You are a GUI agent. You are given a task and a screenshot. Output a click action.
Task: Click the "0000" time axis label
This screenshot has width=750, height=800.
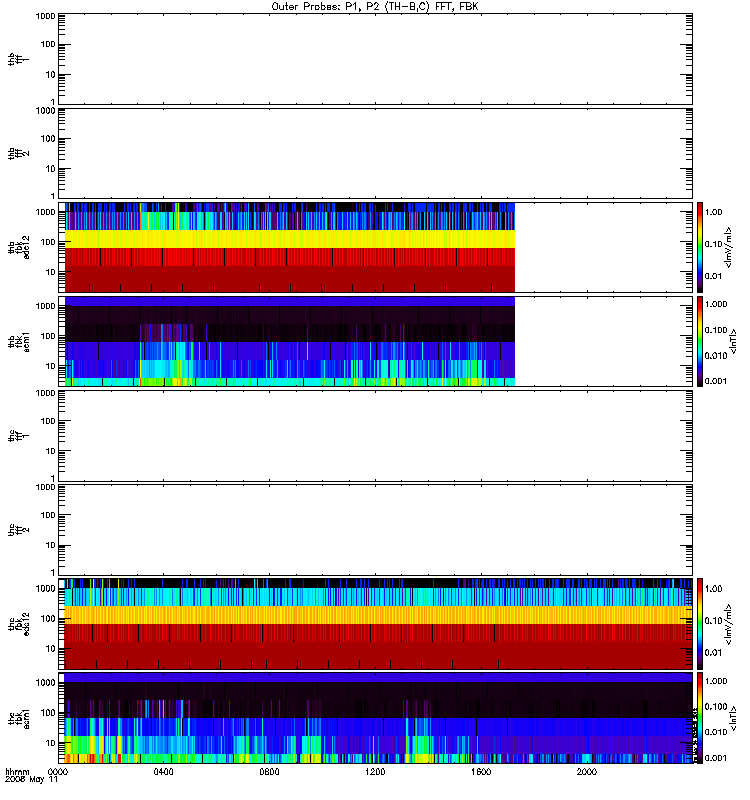click(x=58, y=771)
